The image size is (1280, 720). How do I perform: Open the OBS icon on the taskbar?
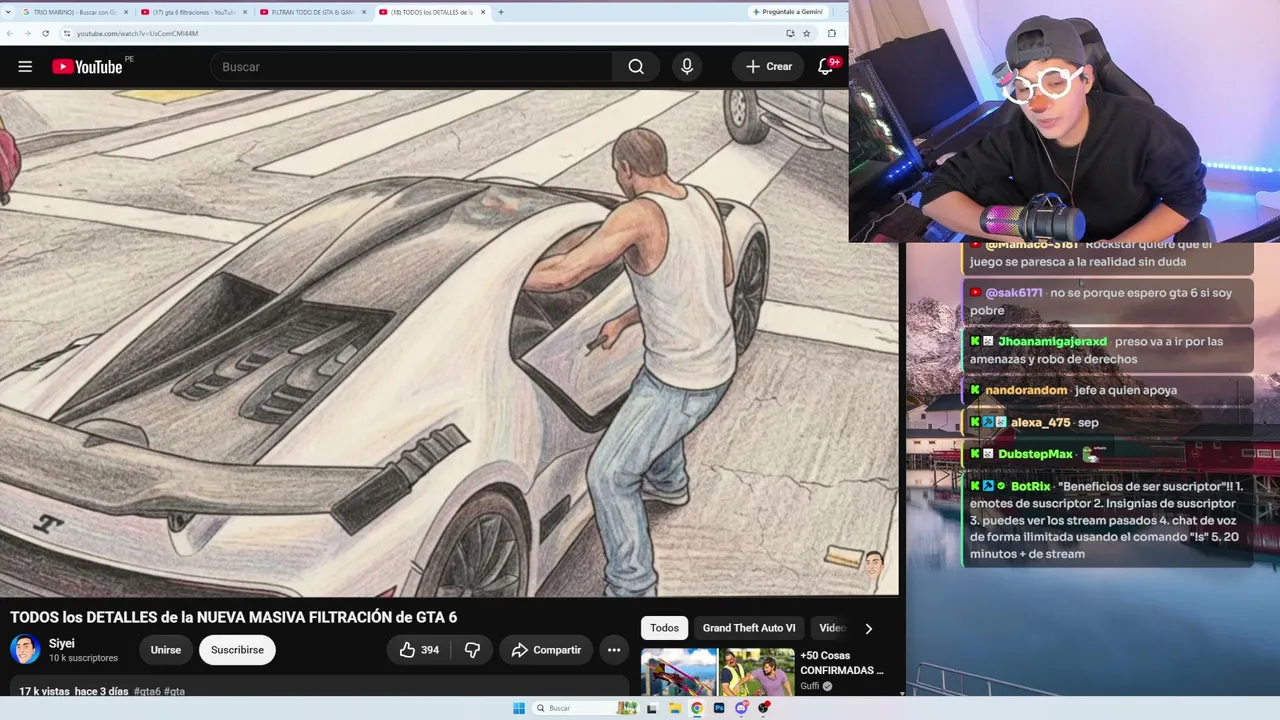[764, 708]
